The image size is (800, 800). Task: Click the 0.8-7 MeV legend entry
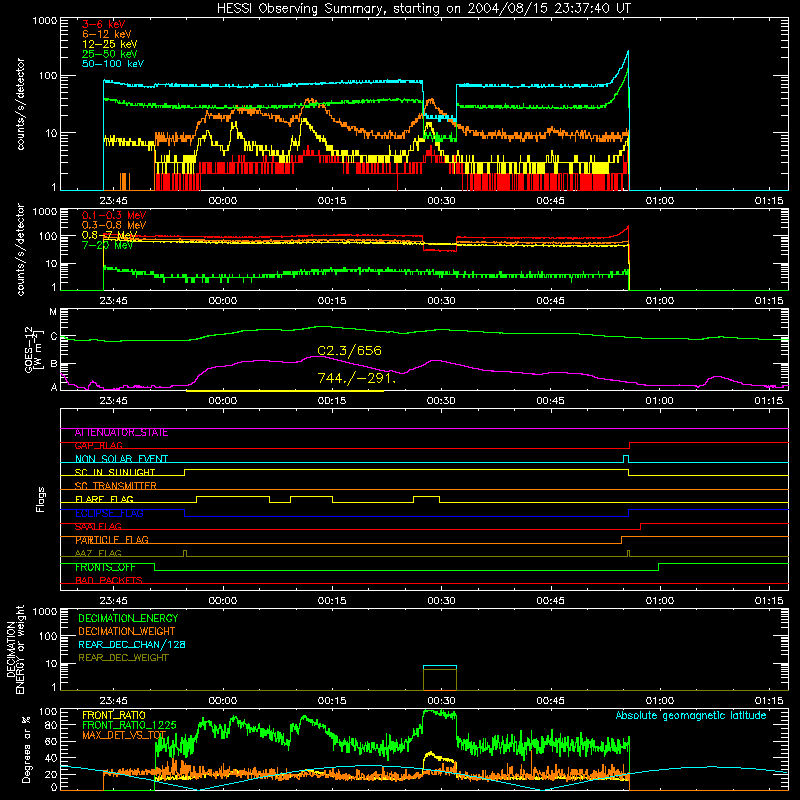110,235
